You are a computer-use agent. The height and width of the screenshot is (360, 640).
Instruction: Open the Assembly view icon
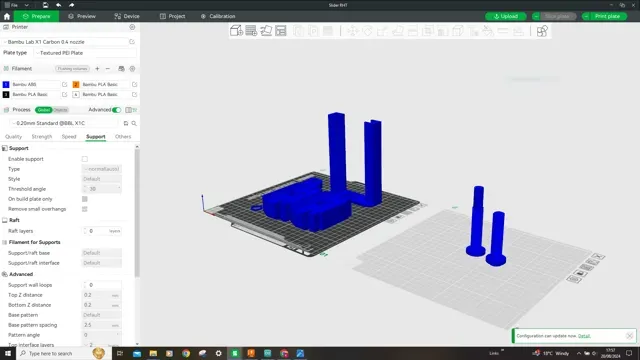point(542,31)
